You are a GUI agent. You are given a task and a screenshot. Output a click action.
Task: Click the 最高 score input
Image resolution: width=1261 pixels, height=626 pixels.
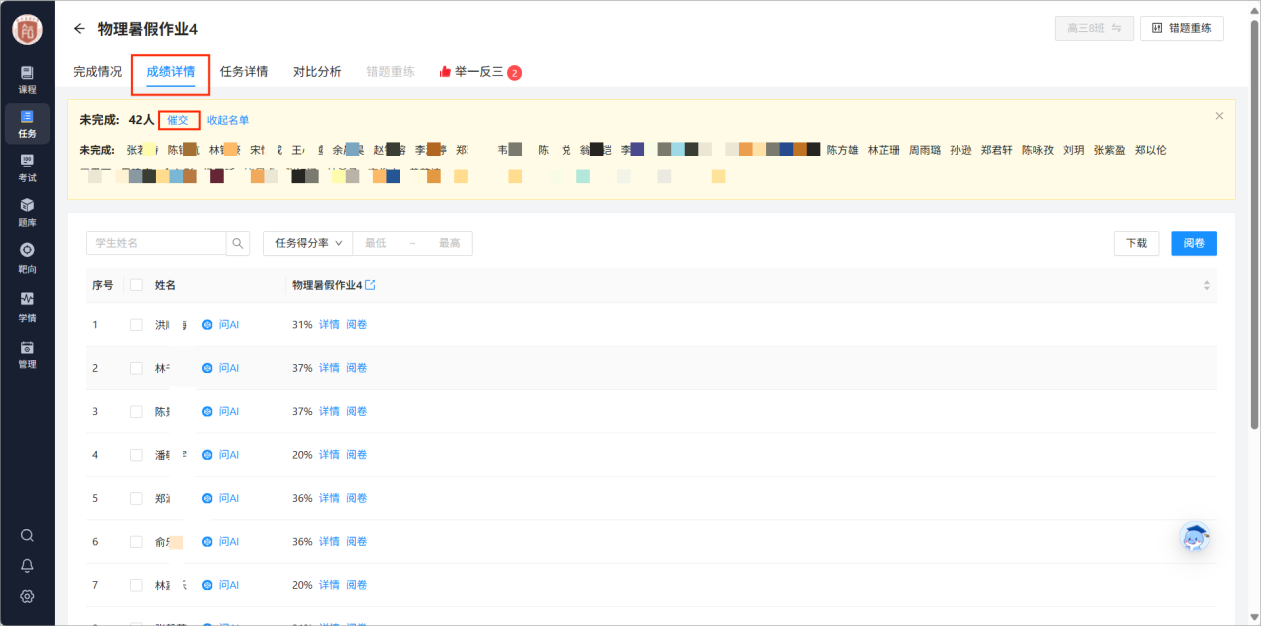449,243
